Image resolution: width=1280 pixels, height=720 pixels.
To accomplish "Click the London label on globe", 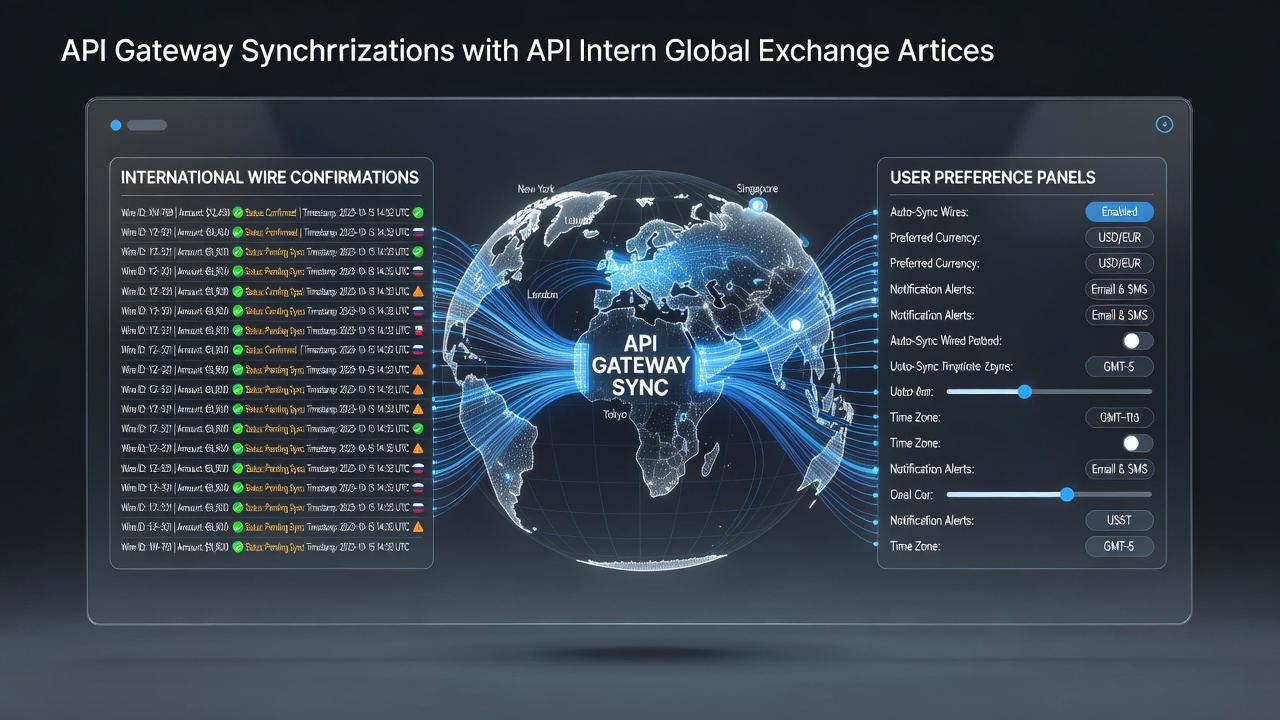I will tap(541, 295).
